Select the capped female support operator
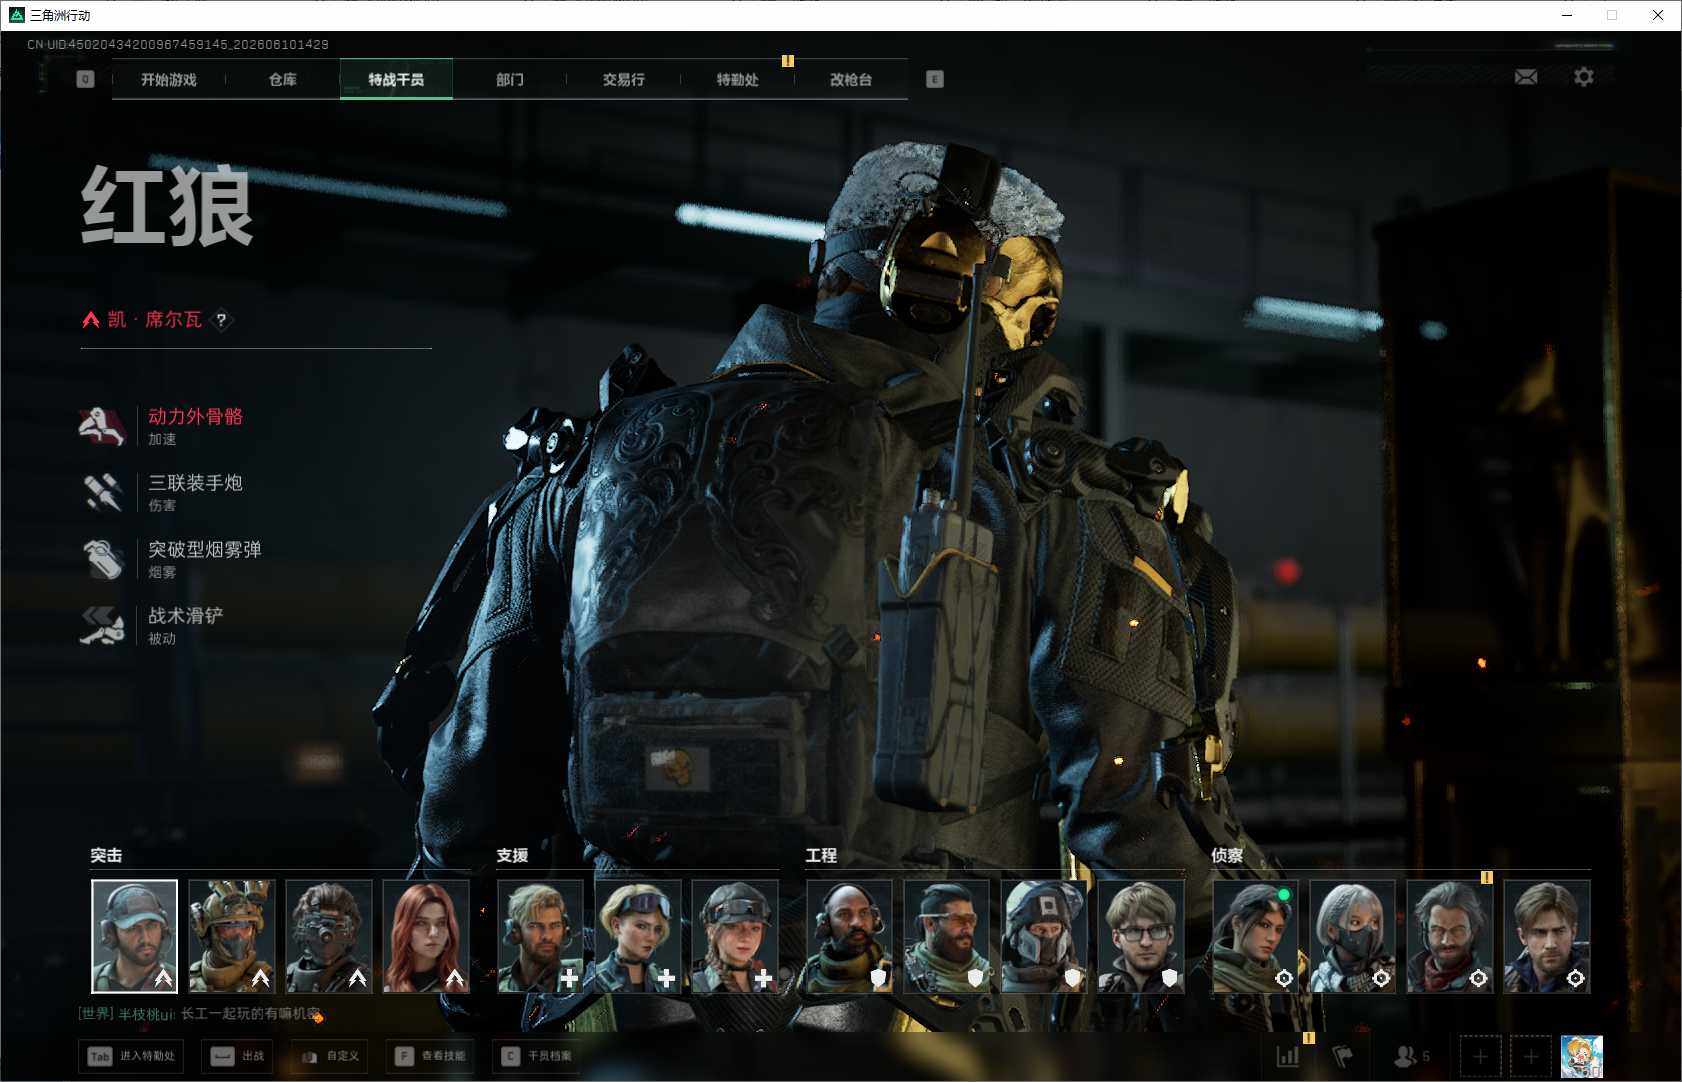 [x=735, y=936]
